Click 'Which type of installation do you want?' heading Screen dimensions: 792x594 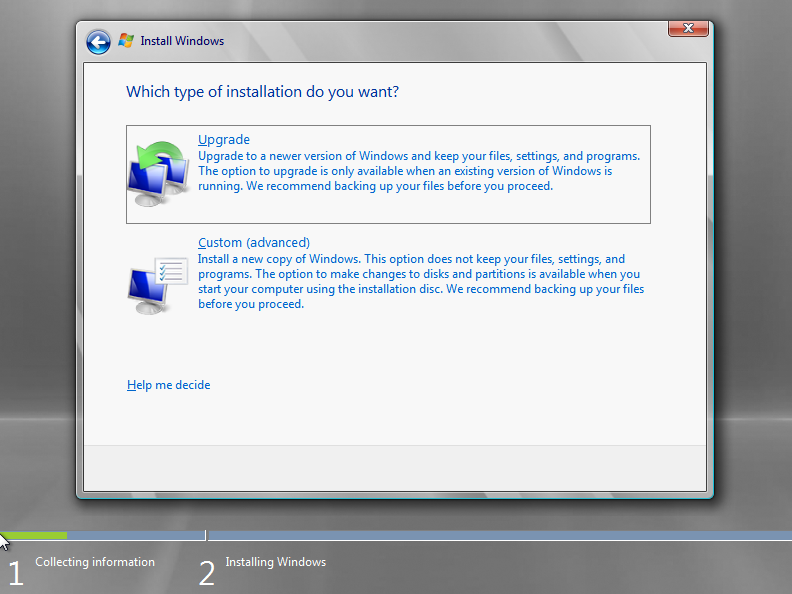263,92
